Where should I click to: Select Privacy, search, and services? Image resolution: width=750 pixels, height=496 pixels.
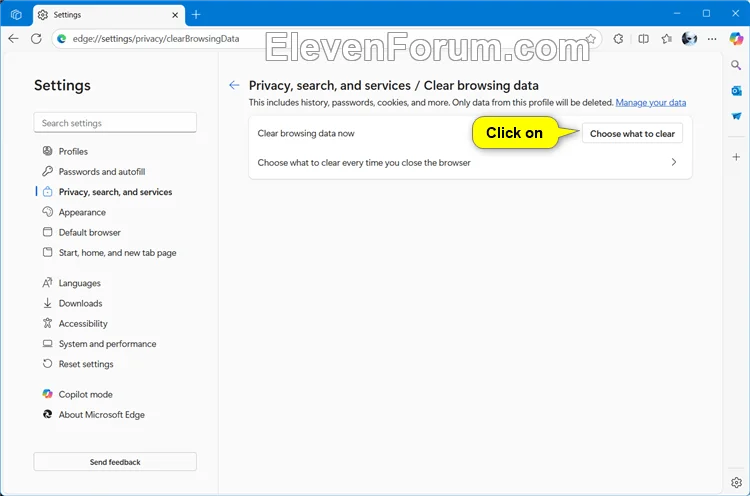115,192
